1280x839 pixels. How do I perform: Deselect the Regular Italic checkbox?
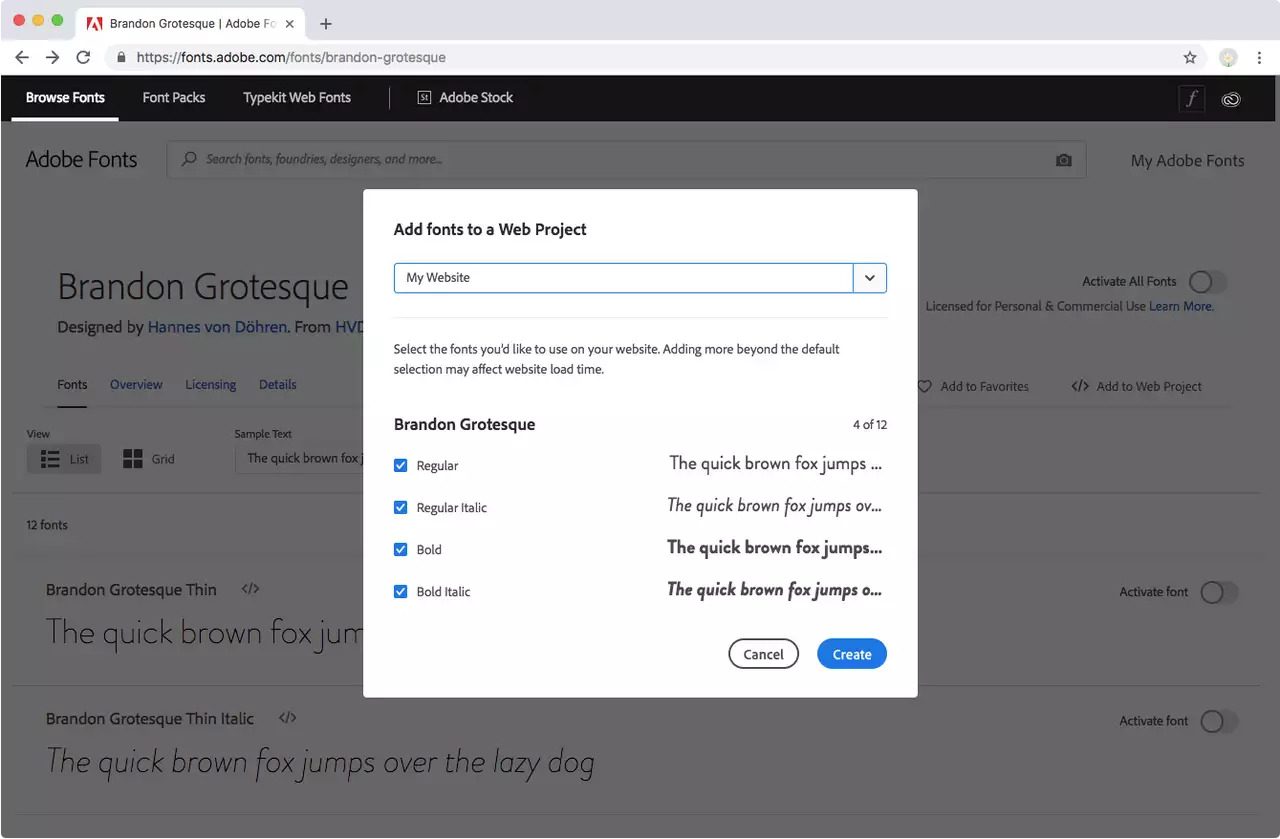[401, 508]
